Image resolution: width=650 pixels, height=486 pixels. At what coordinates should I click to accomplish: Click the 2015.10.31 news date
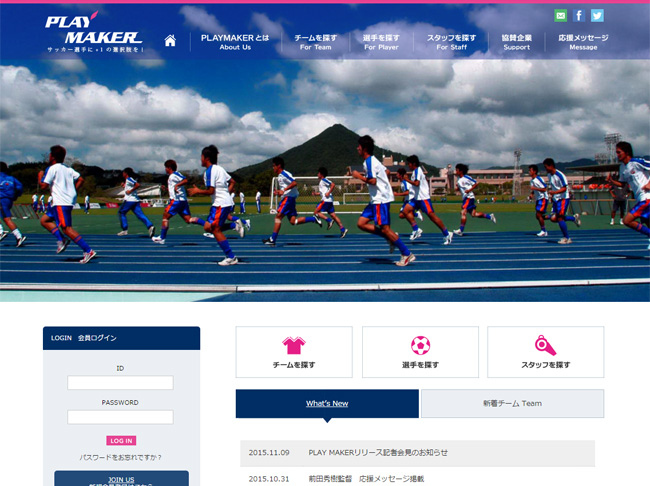(x=269, y=479)
